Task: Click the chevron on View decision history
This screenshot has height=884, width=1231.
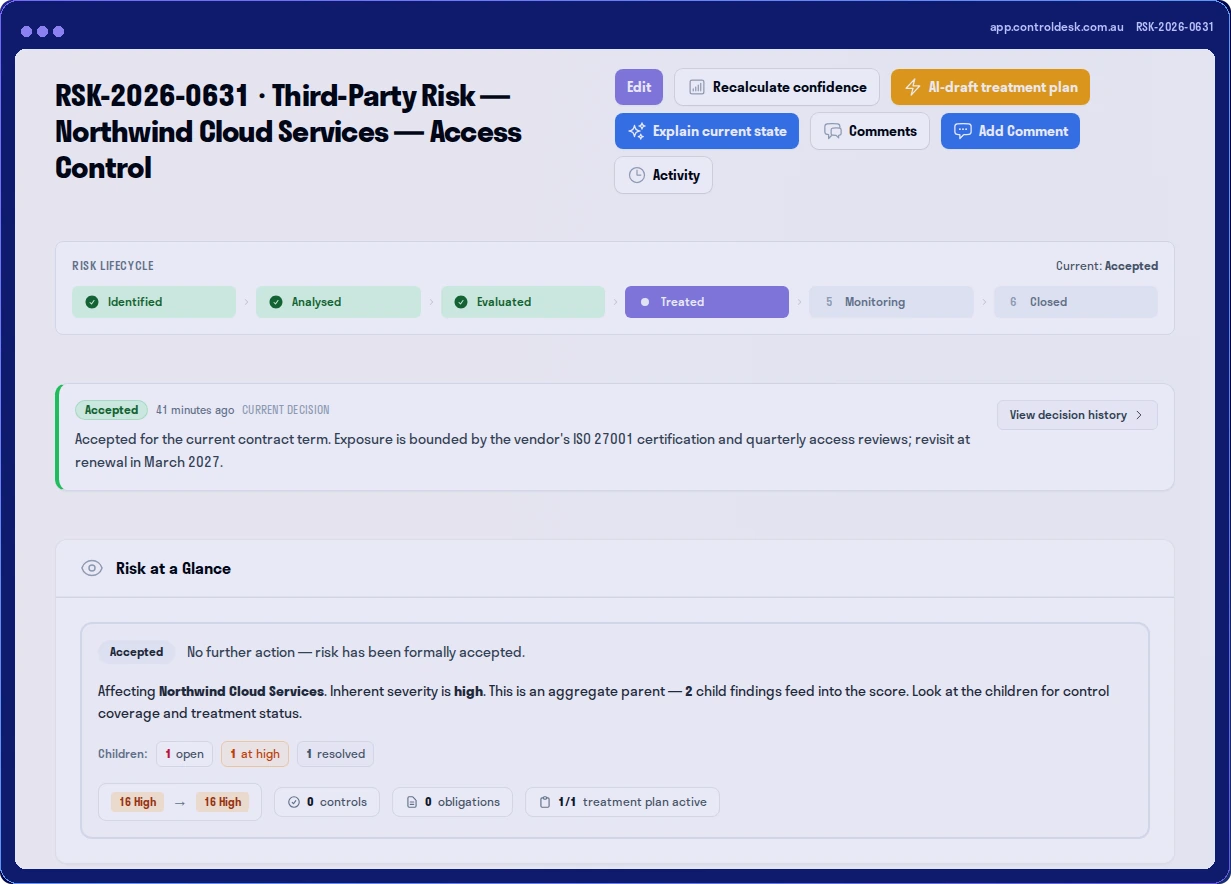Action: (x=1139, y=415)
